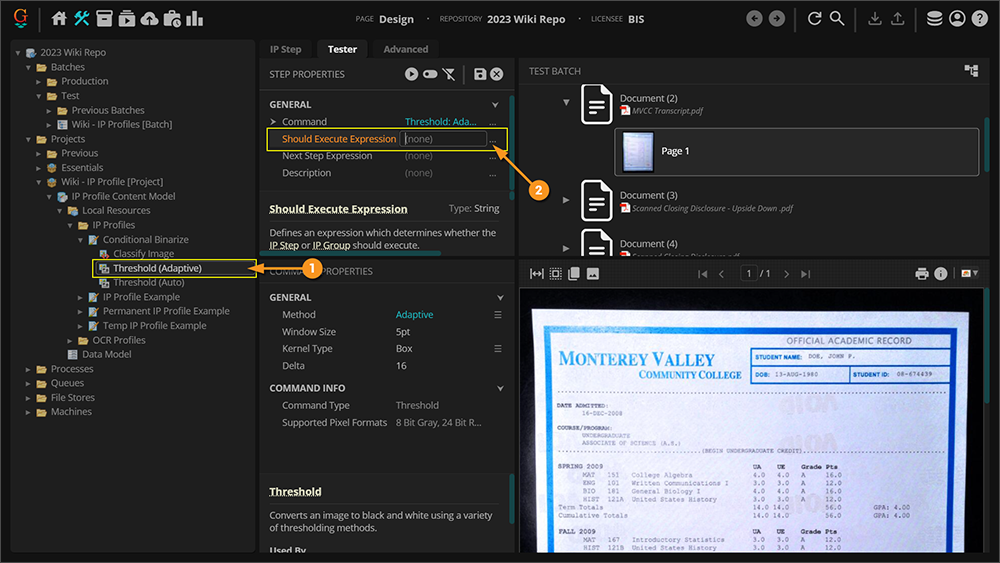Open the briefcase with clock icon
Image resolution: width=1000 pixels, height=563 pixels.
point(172,18)
